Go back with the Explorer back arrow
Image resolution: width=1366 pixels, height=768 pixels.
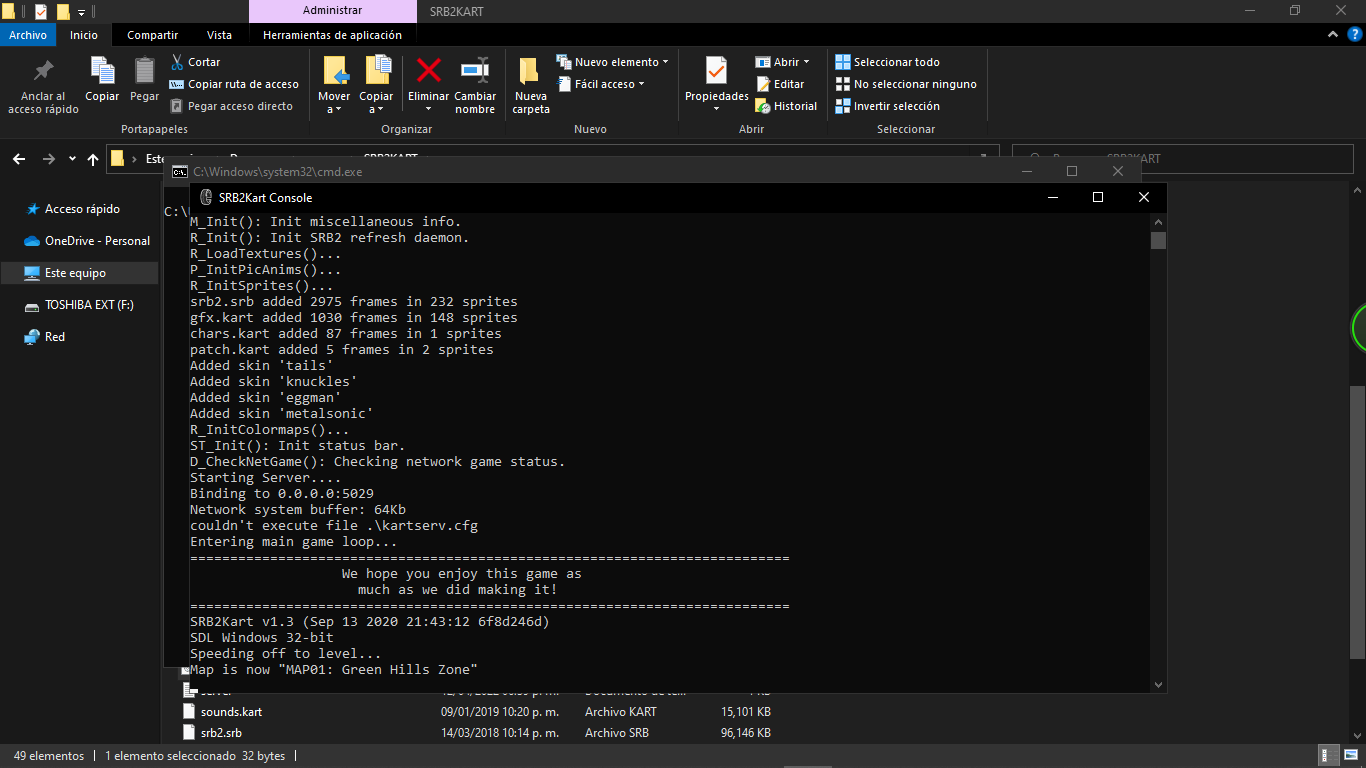(x=18, y=159)
